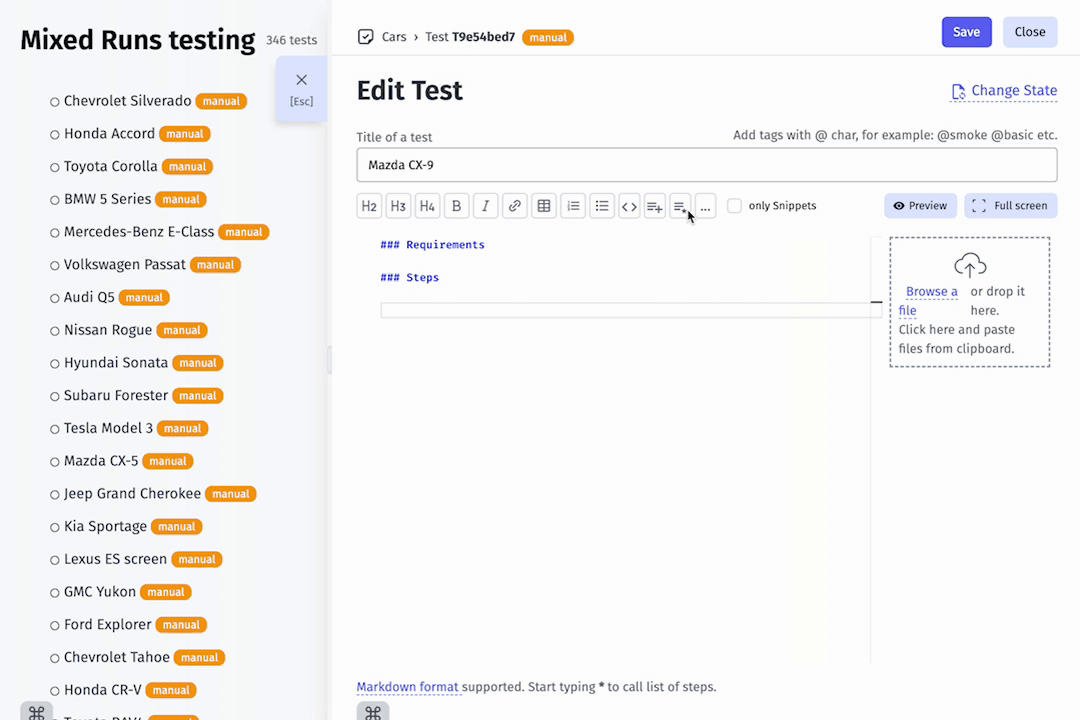The width and height of the screenshot is (1080, 720).
Task: Click the manual badge next to Tesla Model 3
Action: pos(183,429)
